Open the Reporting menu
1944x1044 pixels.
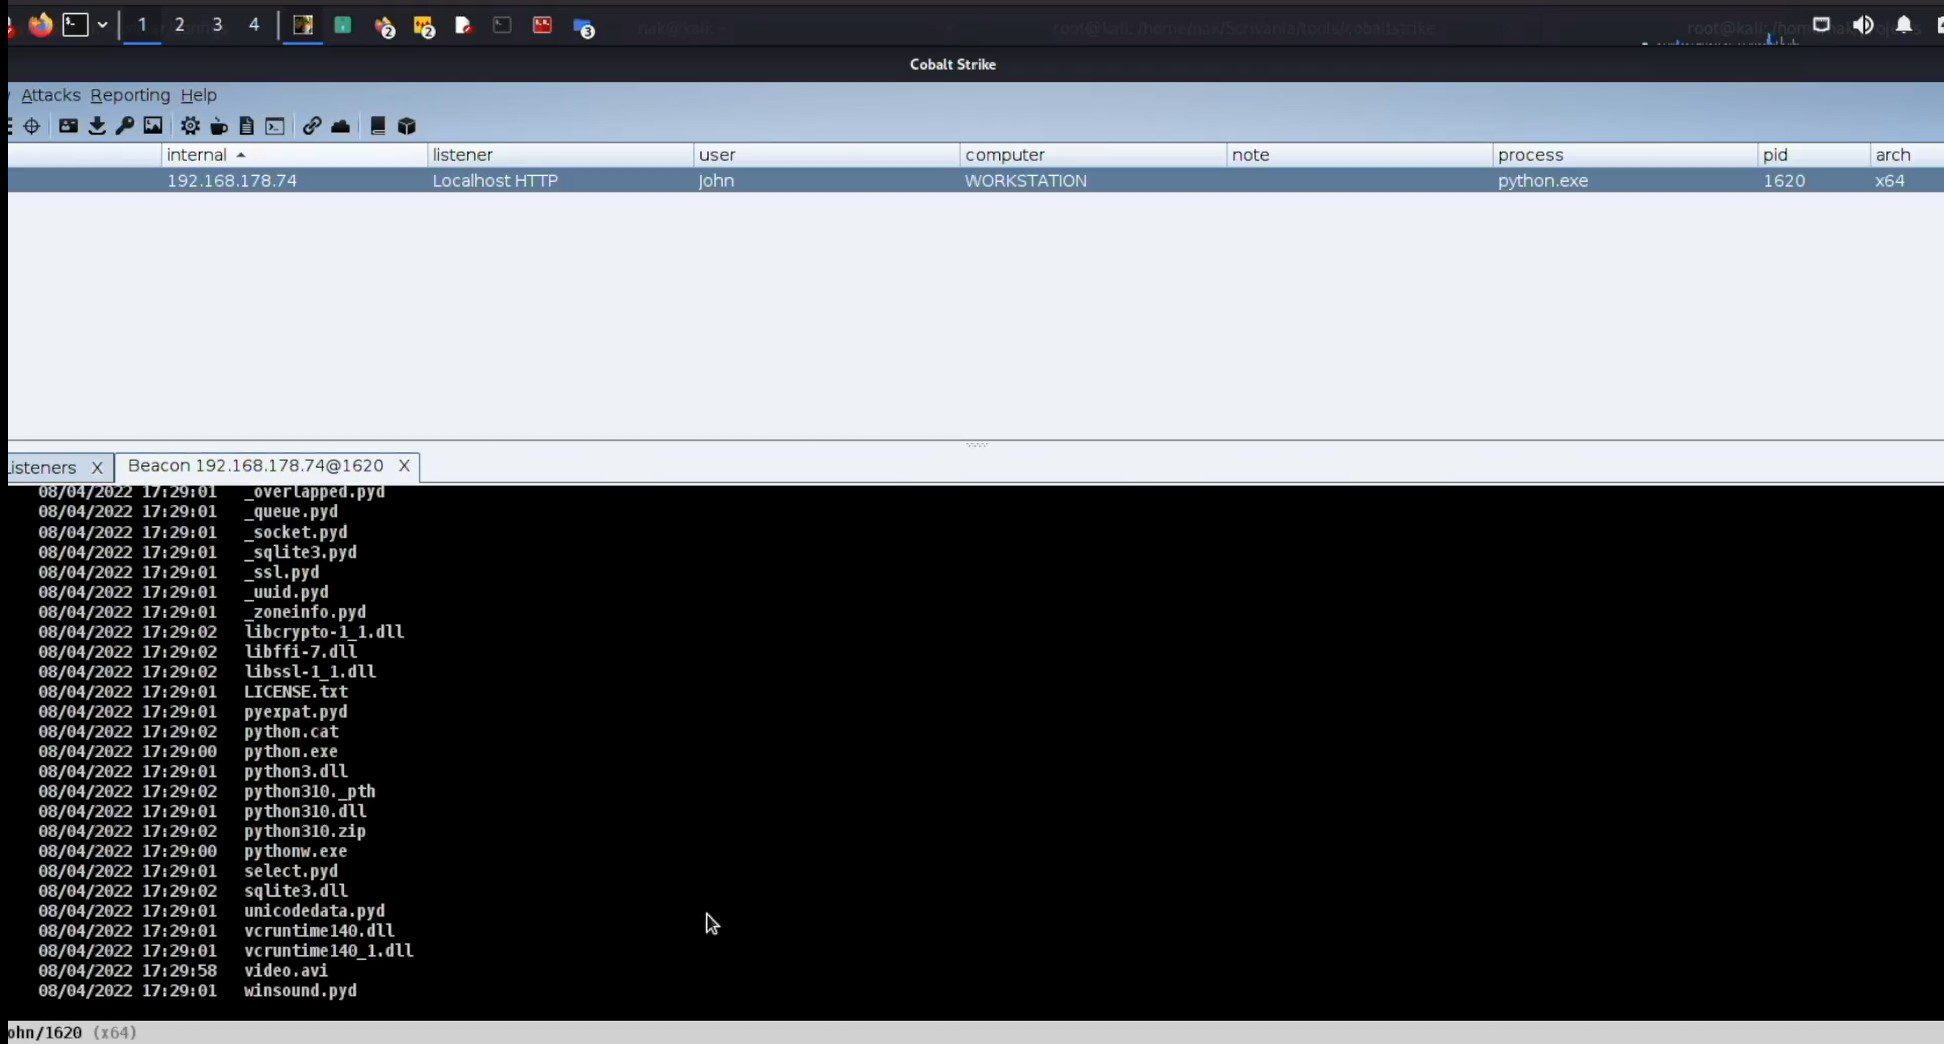[130, 95]
